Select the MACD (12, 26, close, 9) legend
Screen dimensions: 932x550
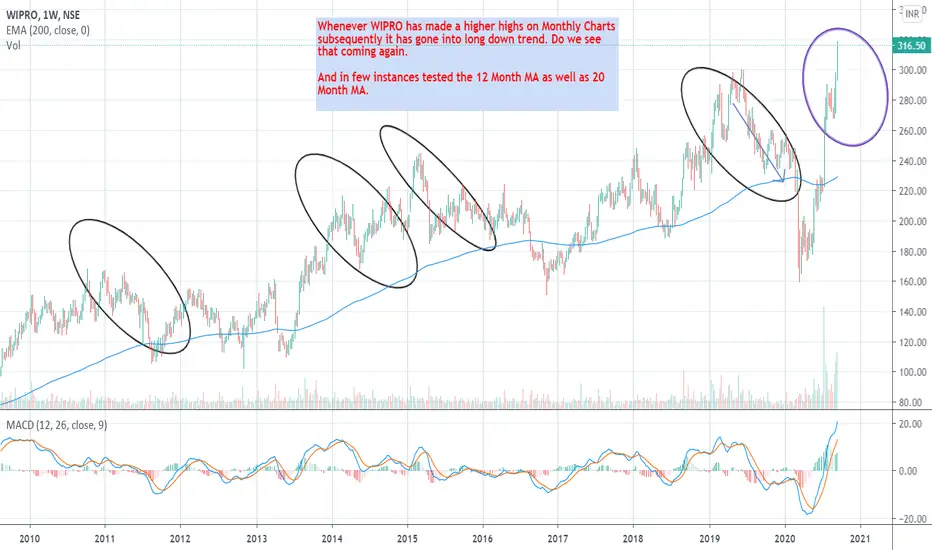56,425
